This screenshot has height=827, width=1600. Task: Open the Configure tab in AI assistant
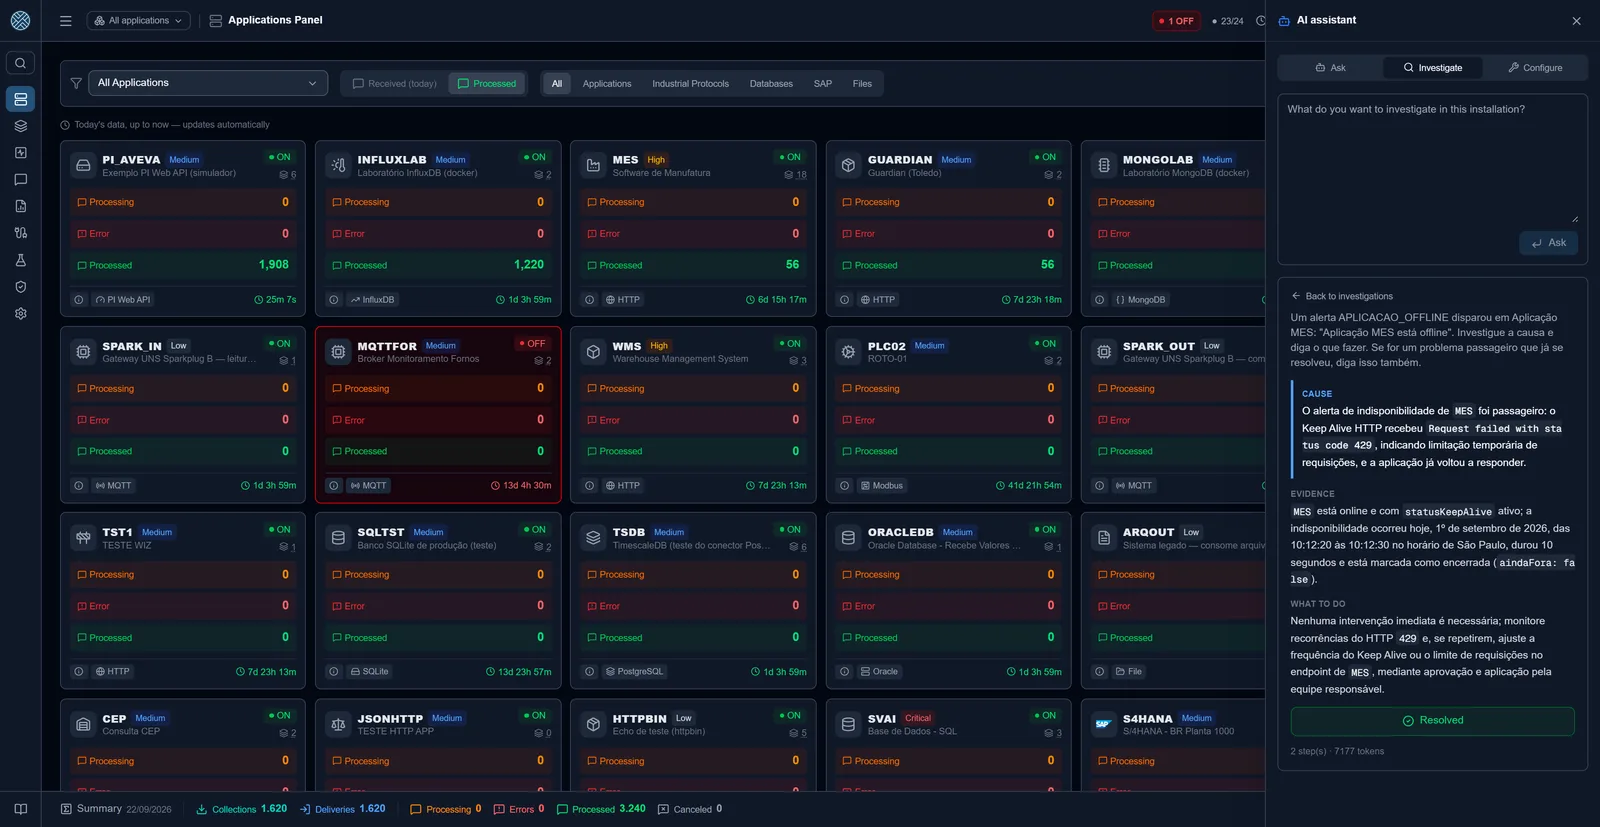pyautogui.click(x=1535, y=68)
